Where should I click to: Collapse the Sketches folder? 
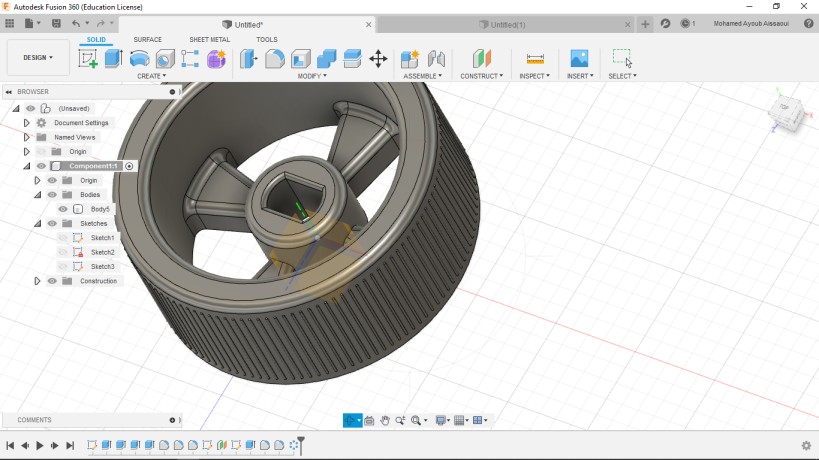[37, 223]
